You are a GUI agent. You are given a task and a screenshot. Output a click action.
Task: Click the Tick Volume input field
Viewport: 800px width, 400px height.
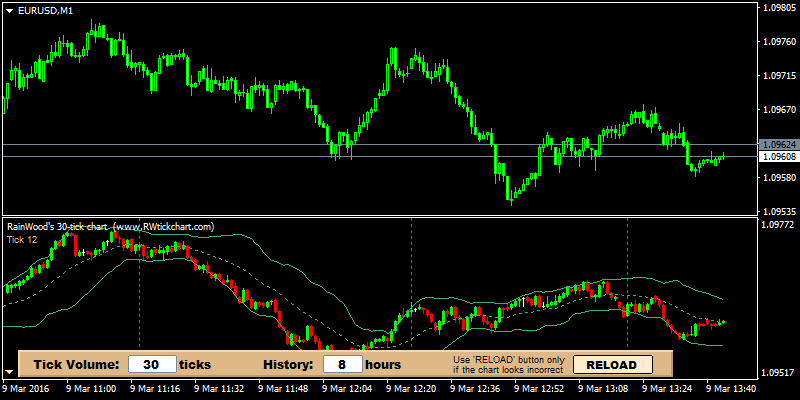point(153,365)
